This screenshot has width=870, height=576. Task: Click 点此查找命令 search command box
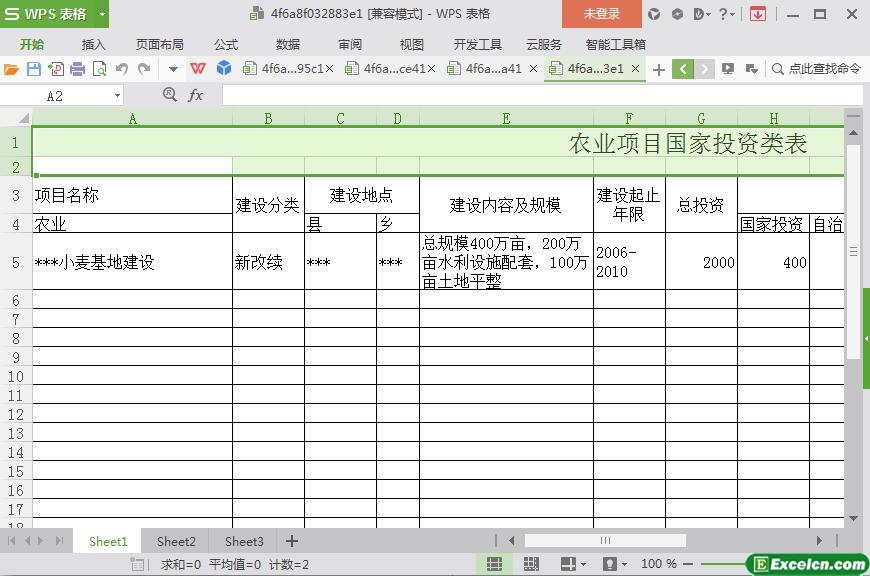(816, 69)
